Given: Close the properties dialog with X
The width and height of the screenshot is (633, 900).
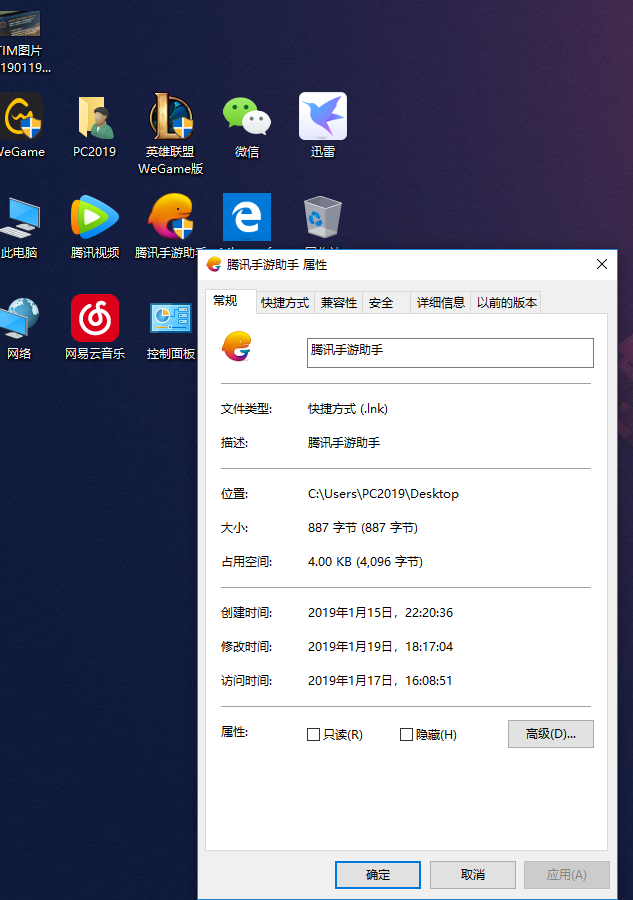Looking at the screenshot, I should 602,264.
